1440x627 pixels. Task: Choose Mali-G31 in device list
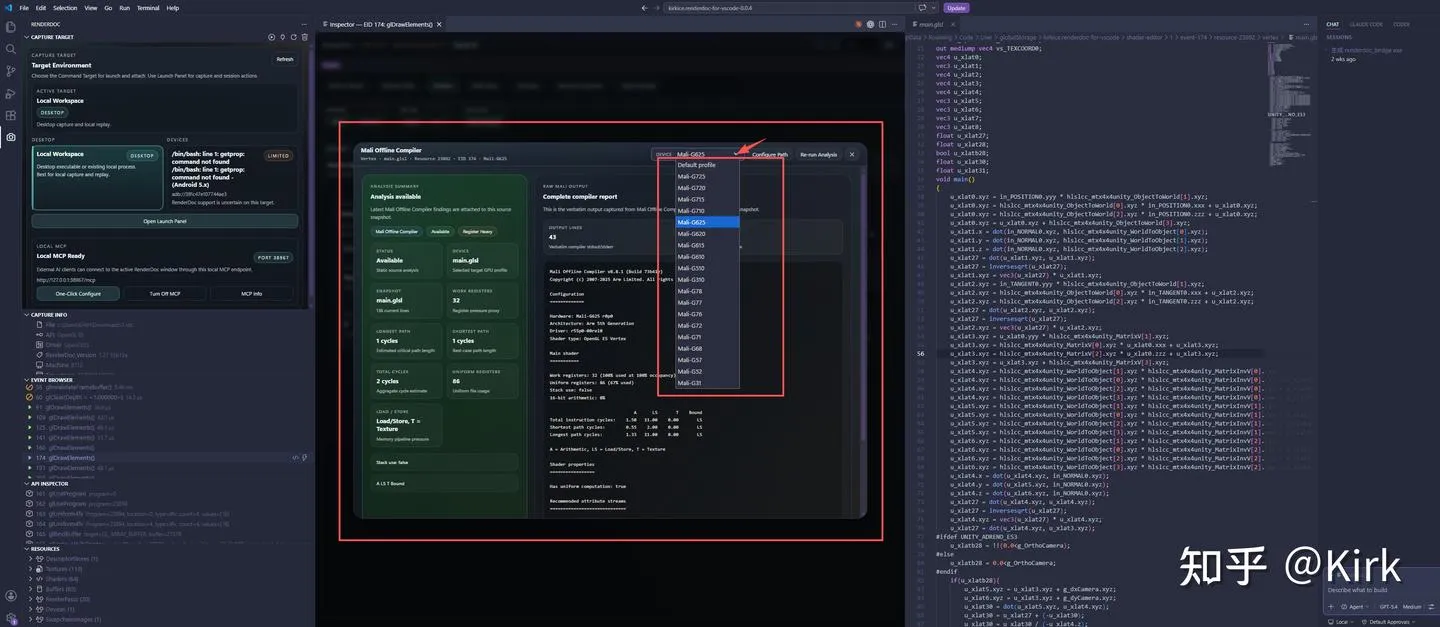tap(708, 383)
